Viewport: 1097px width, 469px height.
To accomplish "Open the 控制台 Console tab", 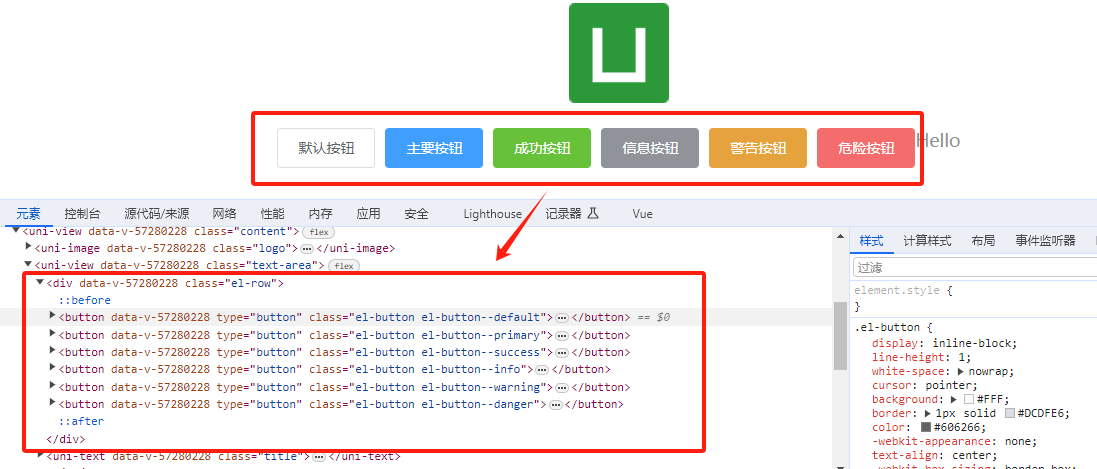I will pos(83,214).
